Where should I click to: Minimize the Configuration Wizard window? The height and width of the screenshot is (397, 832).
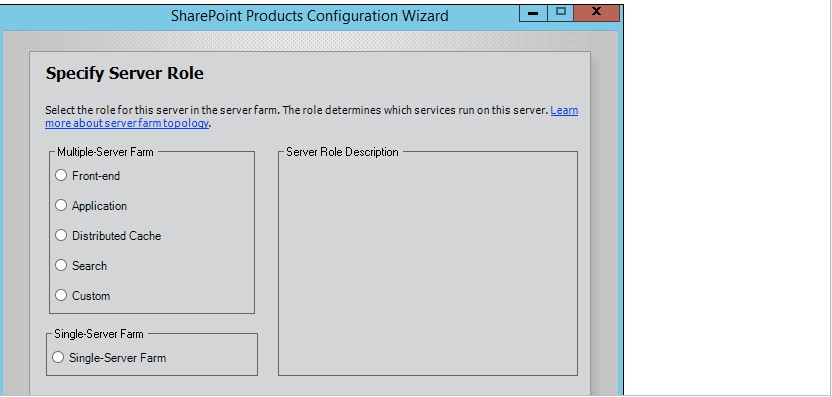[x=533, y=13]
